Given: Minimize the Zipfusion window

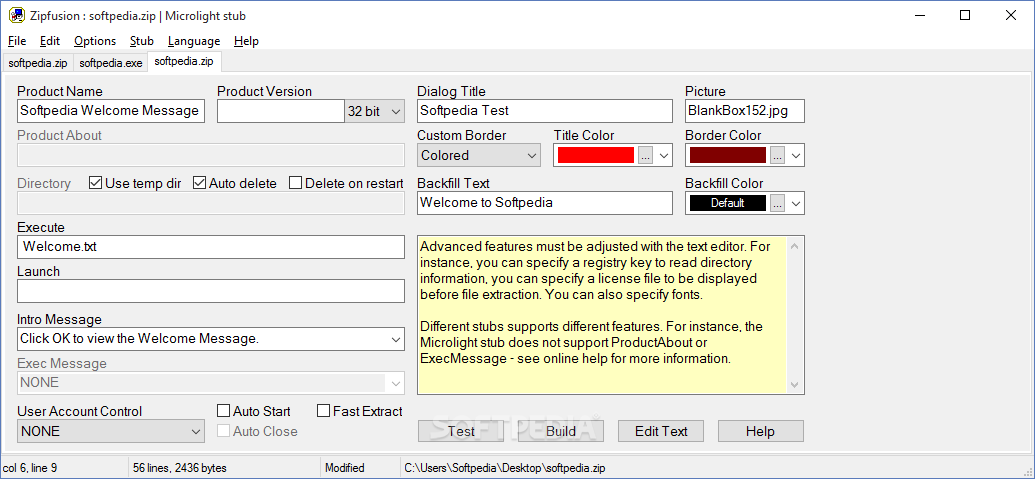Looking at the screenshot, I should [x=919, y=16].
